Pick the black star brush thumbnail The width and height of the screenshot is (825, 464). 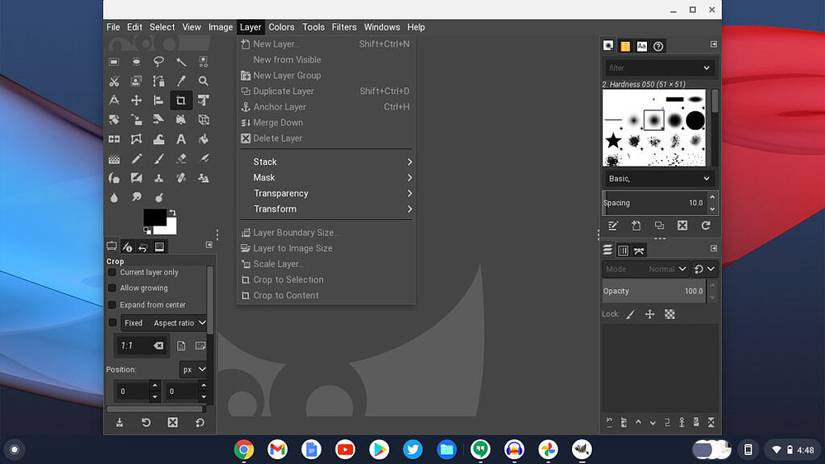pos(613,140)
